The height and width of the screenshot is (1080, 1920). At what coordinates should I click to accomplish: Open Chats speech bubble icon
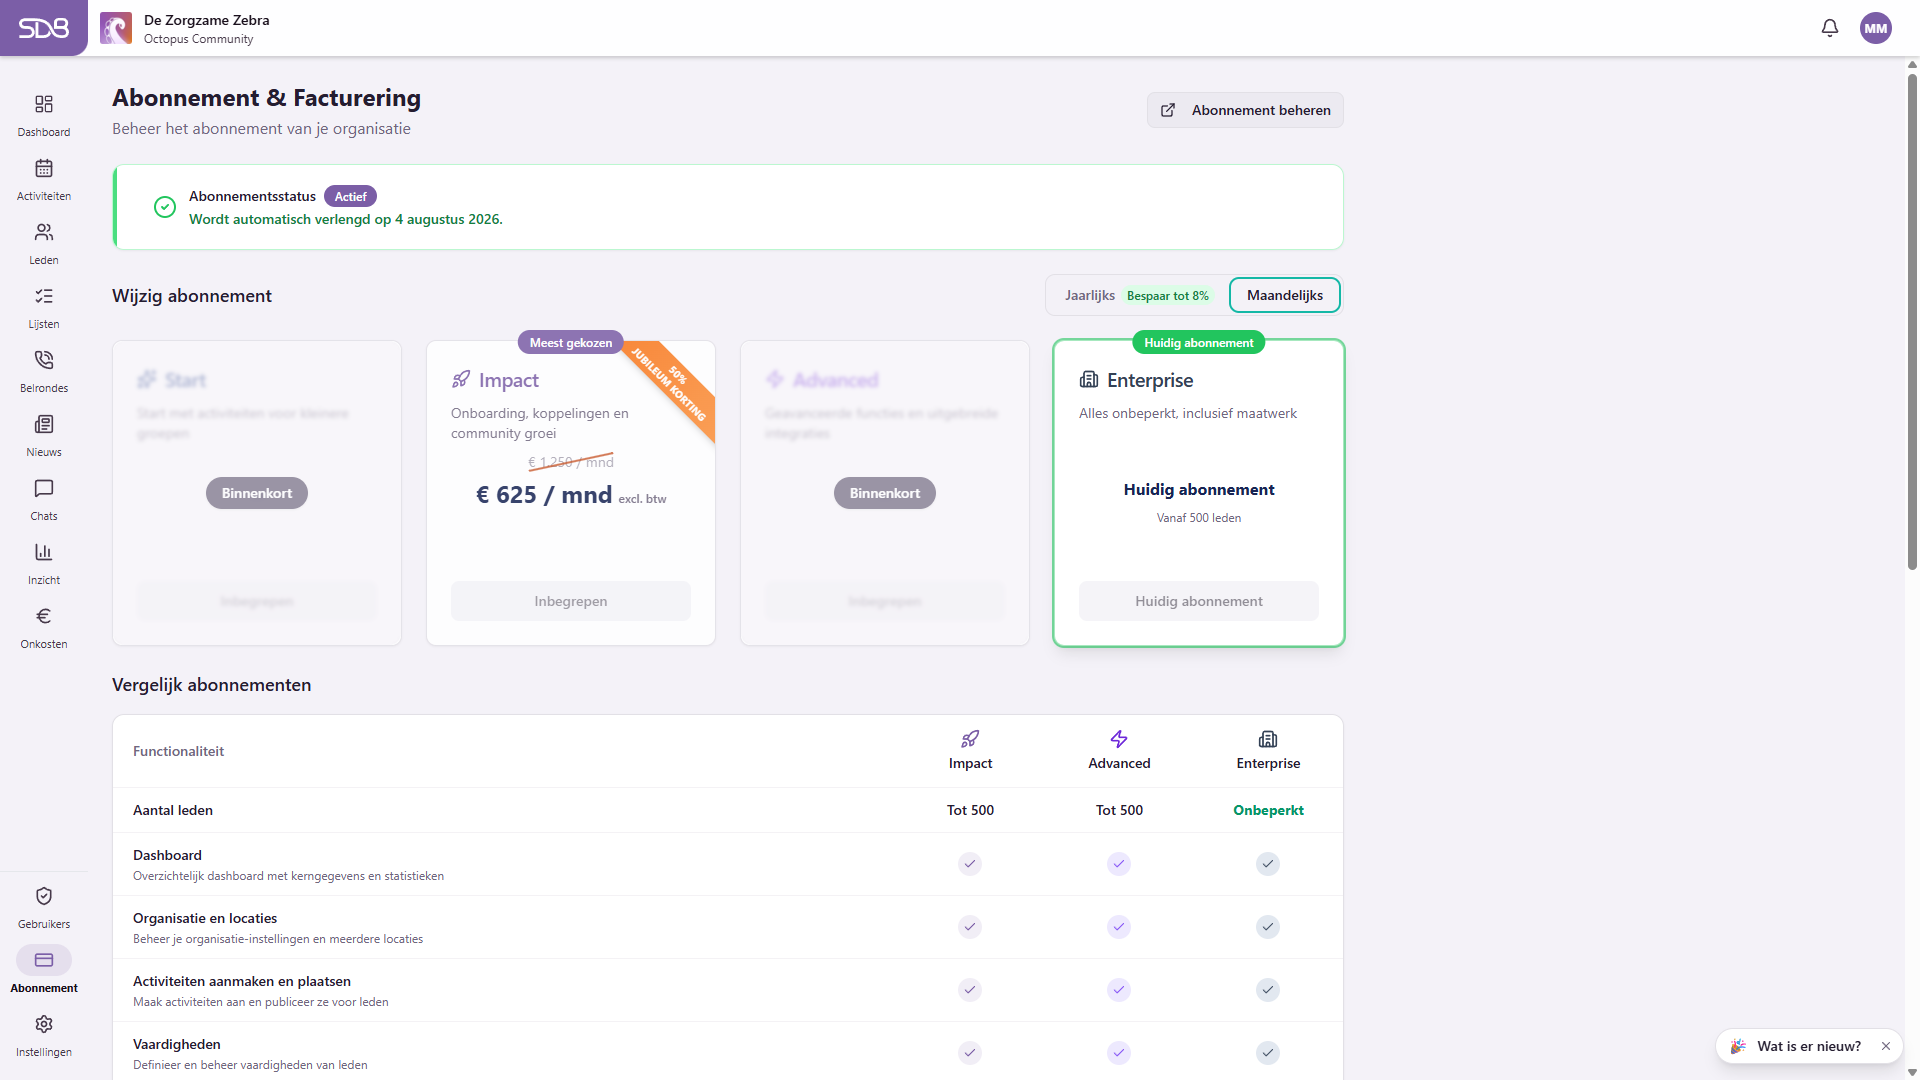click(44, 488)
